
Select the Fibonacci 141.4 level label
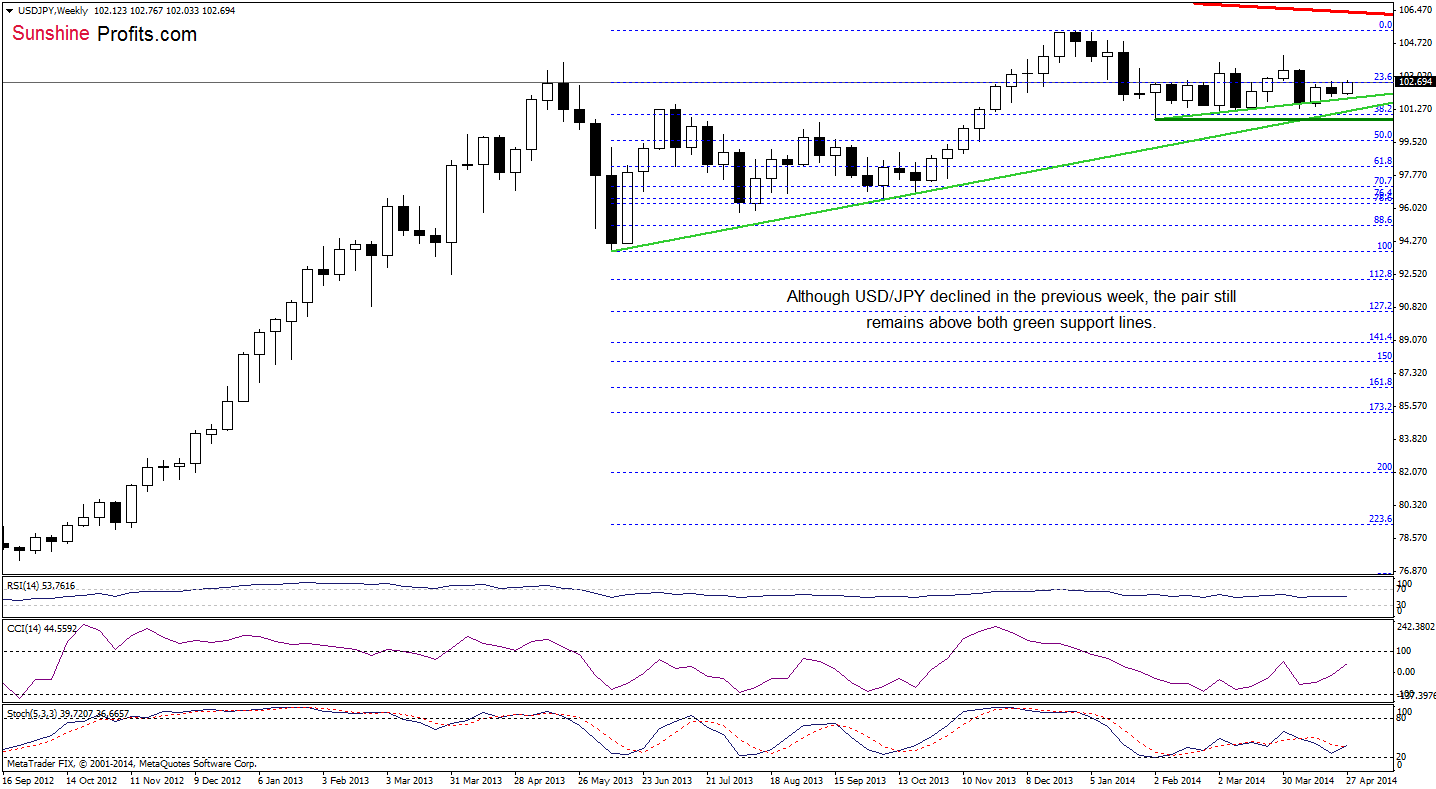[x=1382, y=338]
